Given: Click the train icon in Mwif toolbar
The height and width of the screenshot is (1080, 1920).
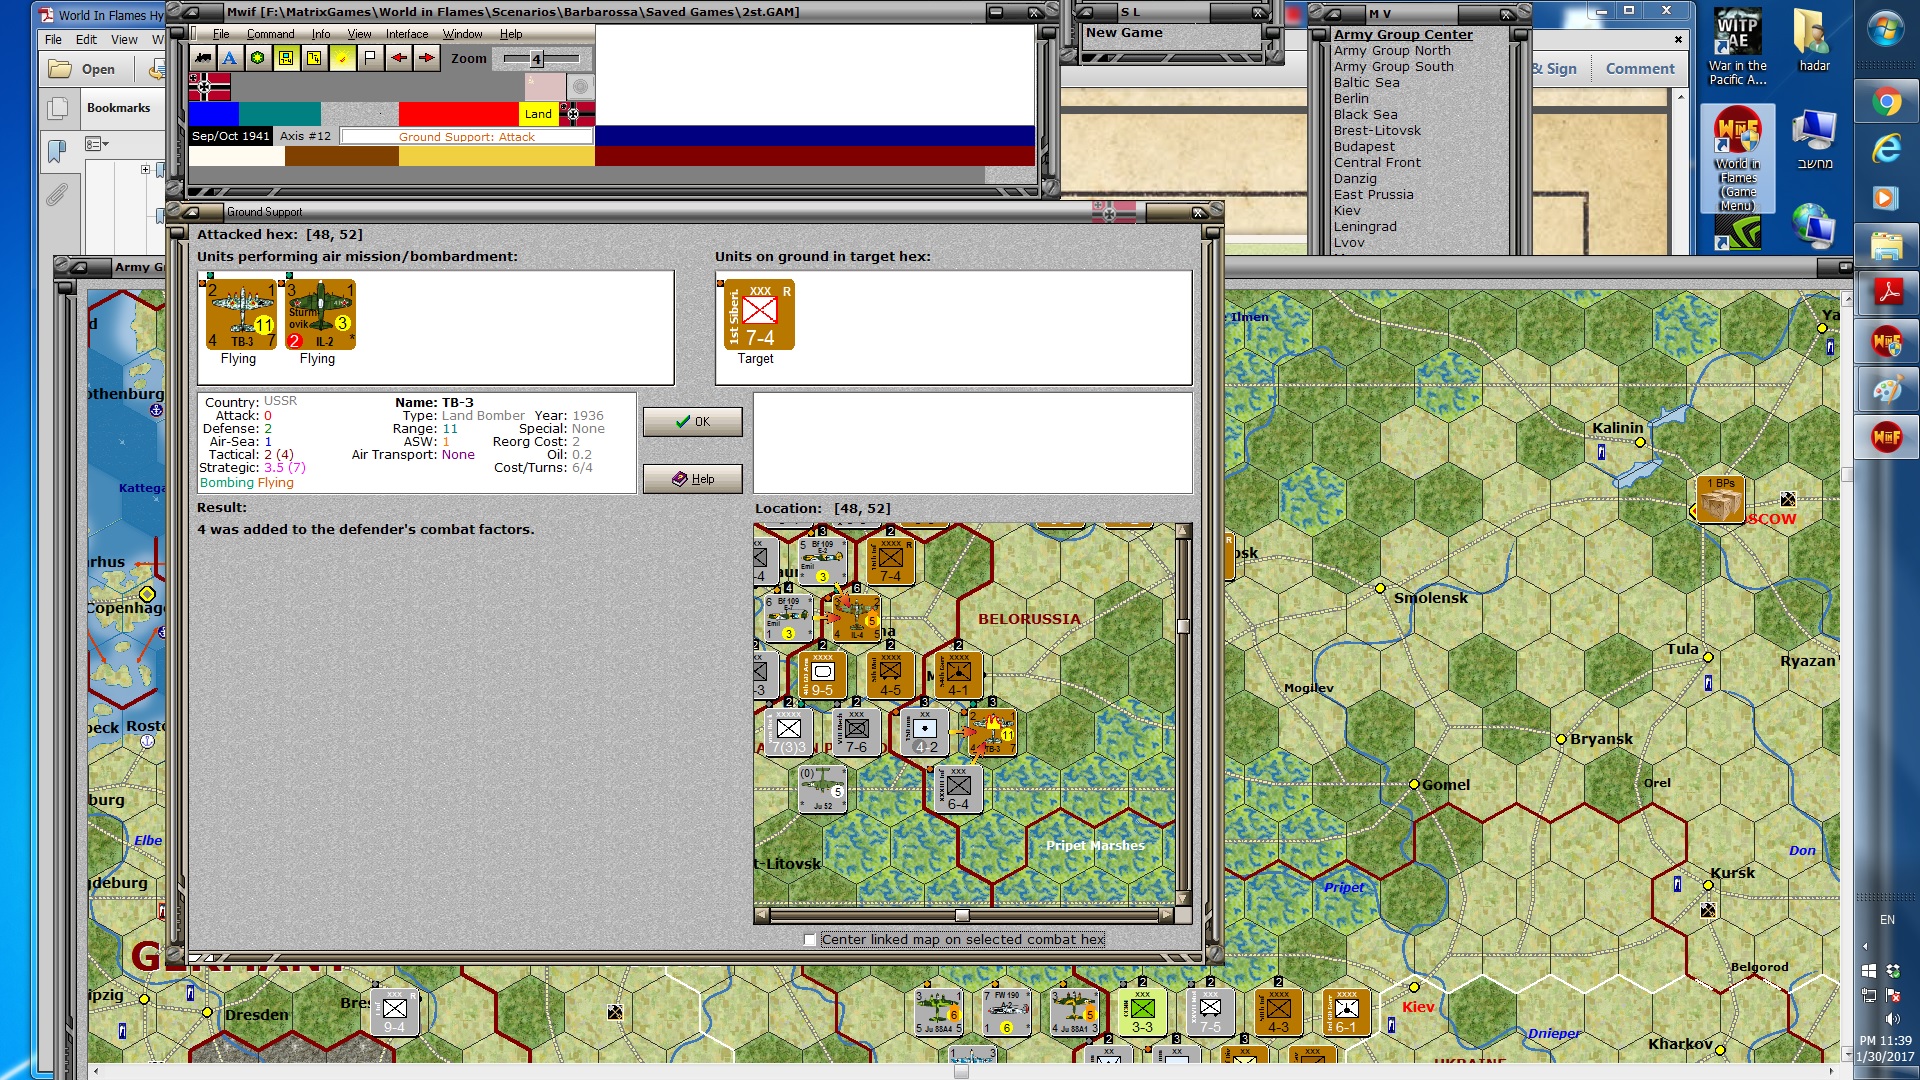Looking at the screenshot, I should coord(203,58).
